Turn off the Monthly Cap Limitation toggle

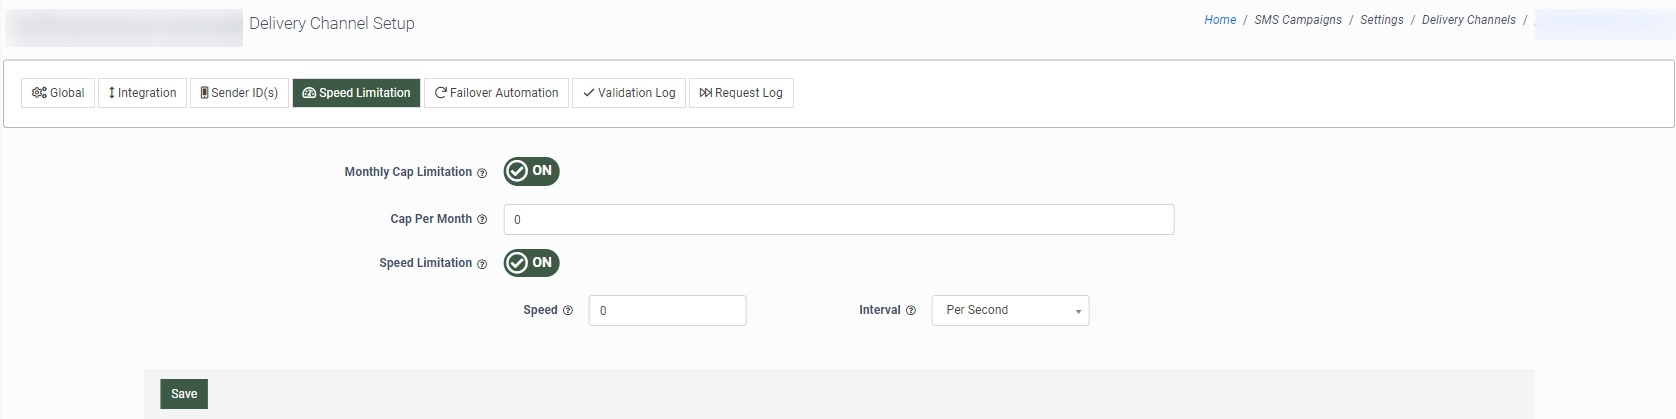click(x=531, y=171)
